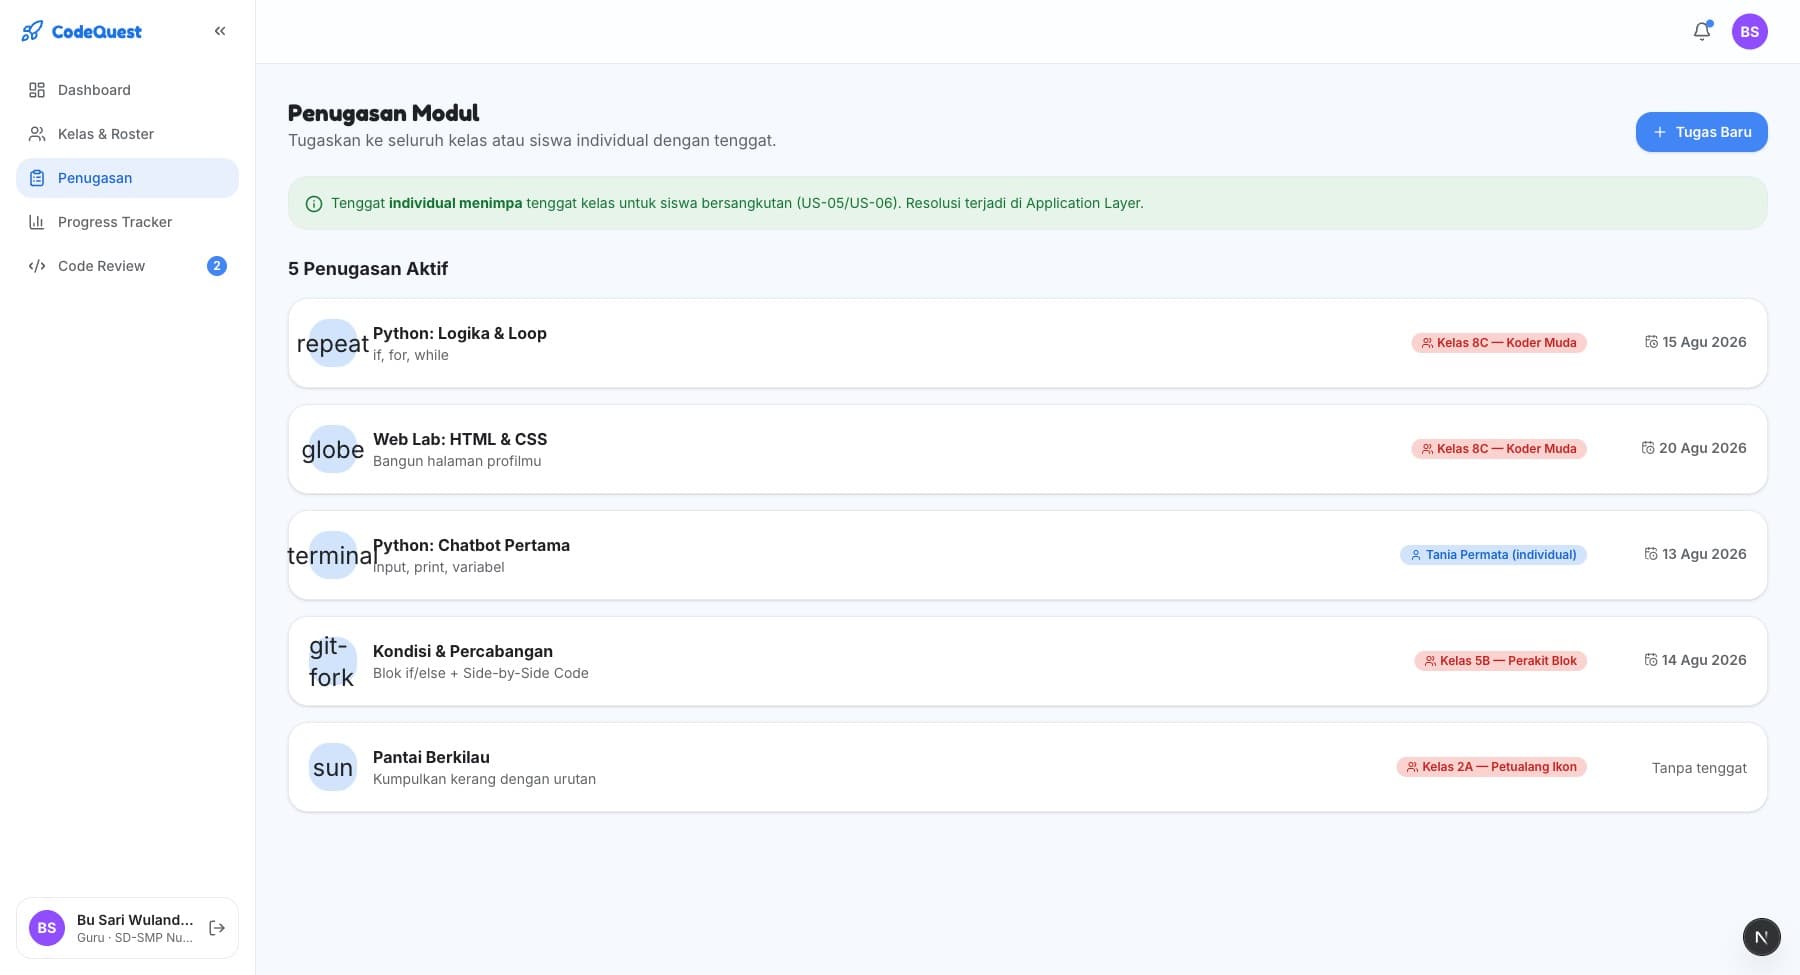1800x975 pixels.
Task: Click the BS avatar in sidebar footer
Action: [47, 928]
